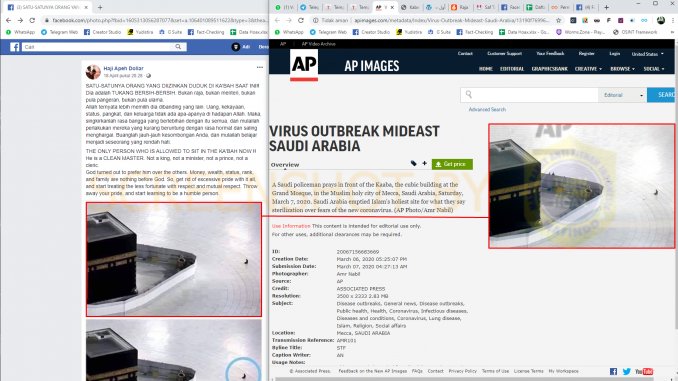Click the Tidak aman site info icon
Image resolution: width=678 pixels, height=381 pixels.
coord(316,20)
